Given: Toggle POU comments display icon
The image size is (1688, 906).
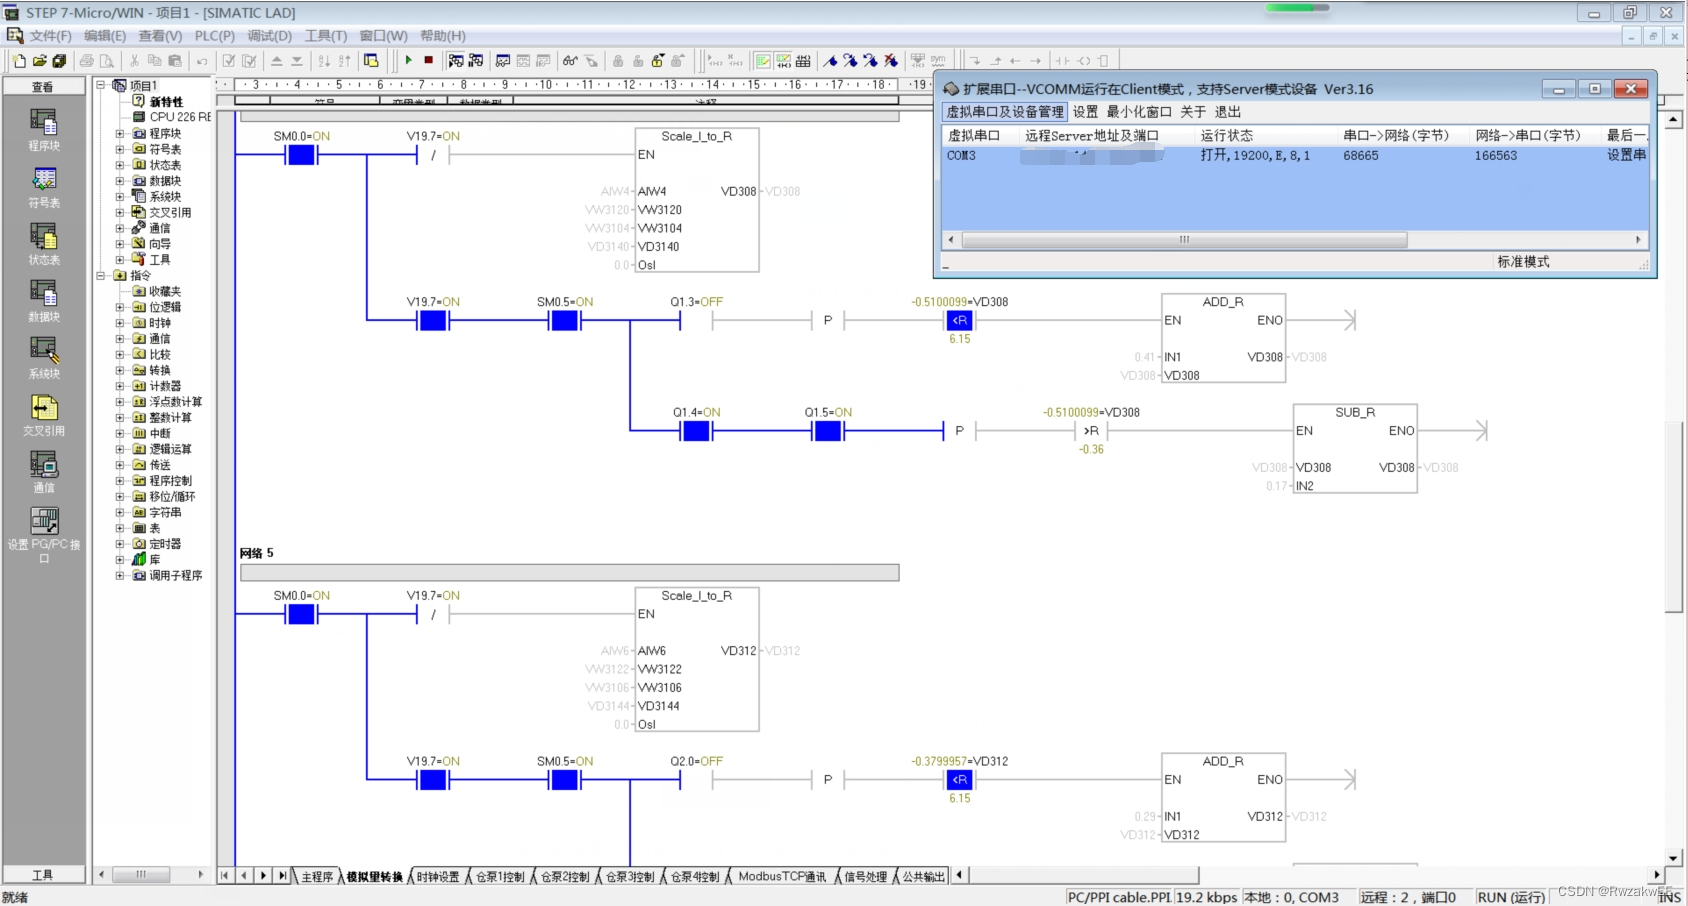Looking at the screenshot, I should click(x=763, y=61).
